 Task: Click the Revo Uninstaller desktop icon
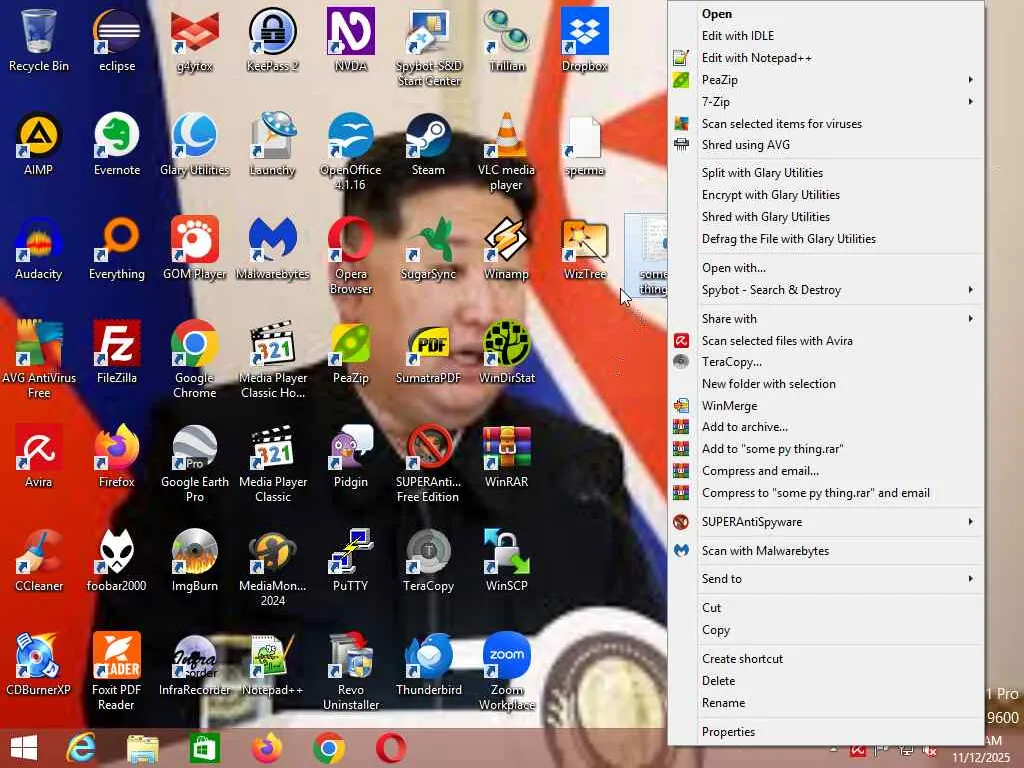[x=351, y=671]
